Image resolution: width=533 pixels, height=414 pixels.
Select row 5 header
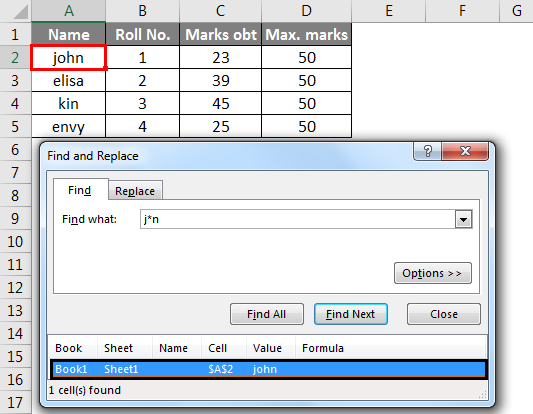point(15,126)
